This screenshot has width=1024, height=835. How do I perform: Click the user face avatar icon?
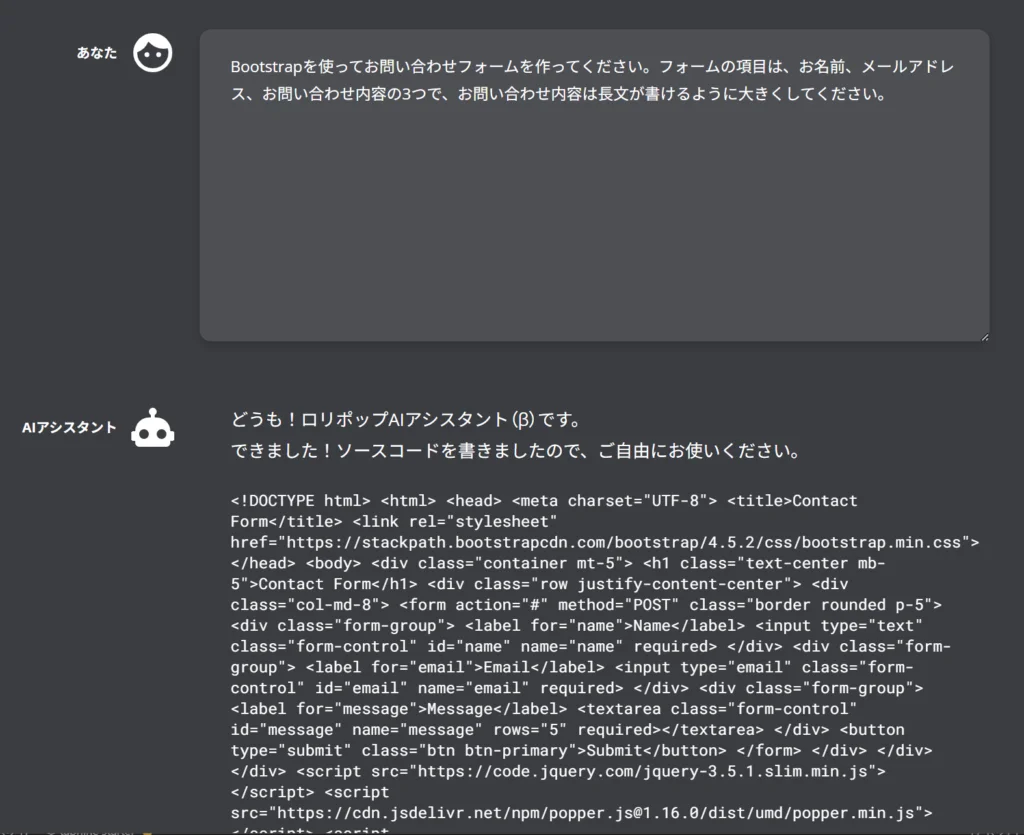(x=152, y=53)
